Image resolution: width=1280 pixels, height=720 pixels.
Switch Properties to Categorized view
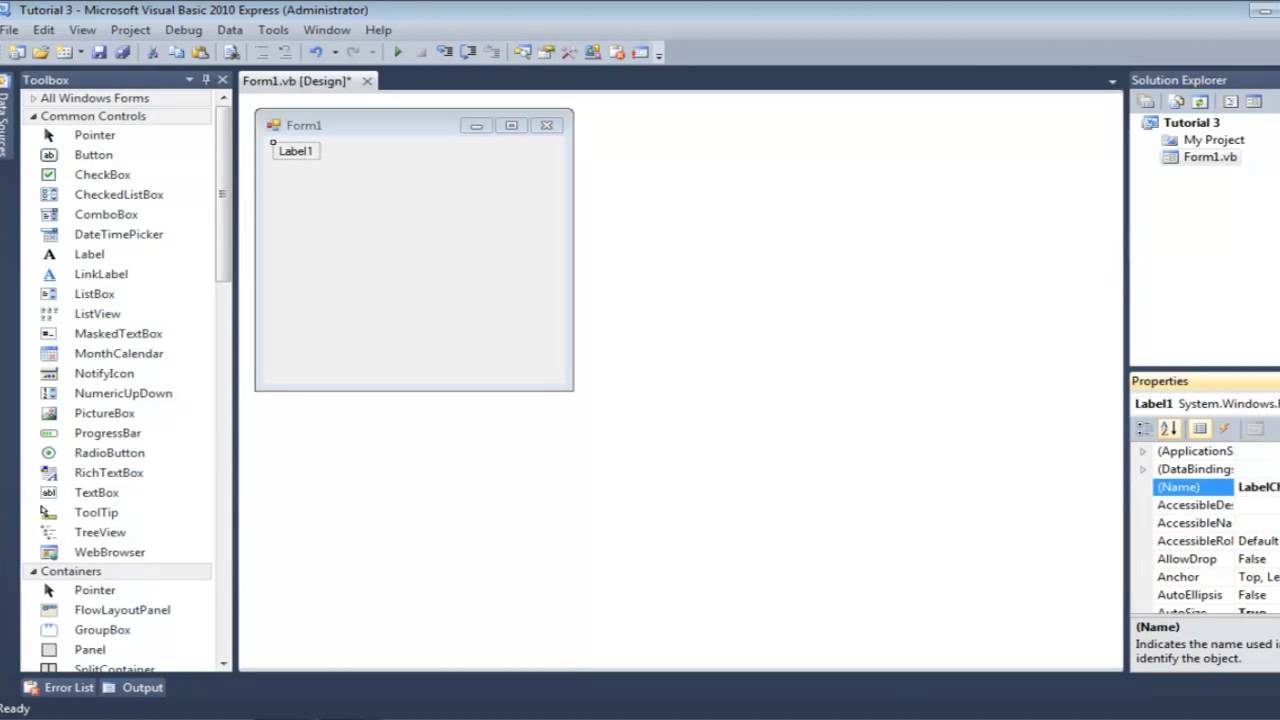coord(1145,429)
